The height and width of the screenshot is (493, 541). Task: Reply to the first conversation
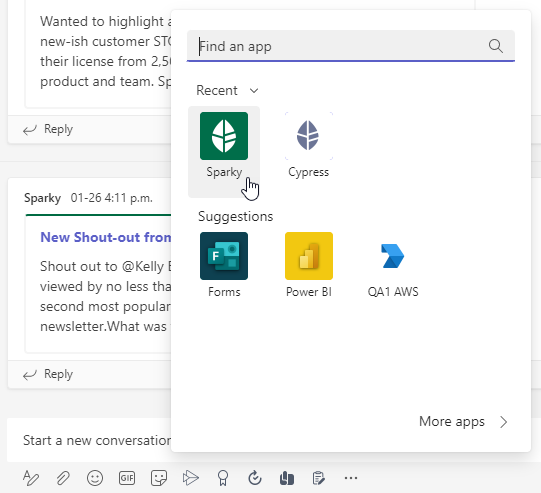pyautogui.click(x=48, y=129)
